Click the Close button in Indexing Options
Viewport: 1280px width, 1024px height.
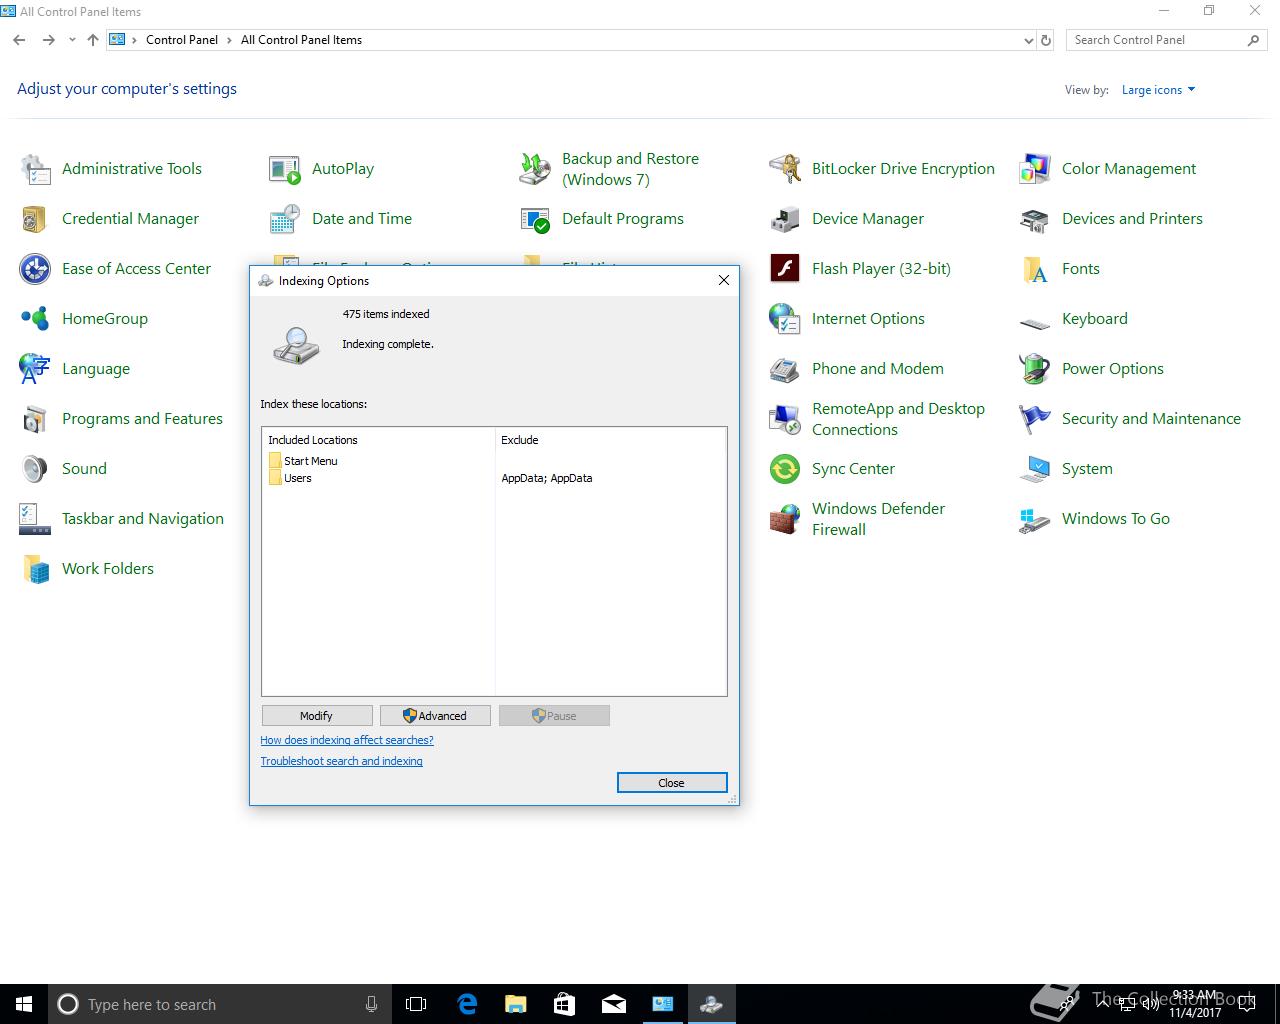pos(672,783)
